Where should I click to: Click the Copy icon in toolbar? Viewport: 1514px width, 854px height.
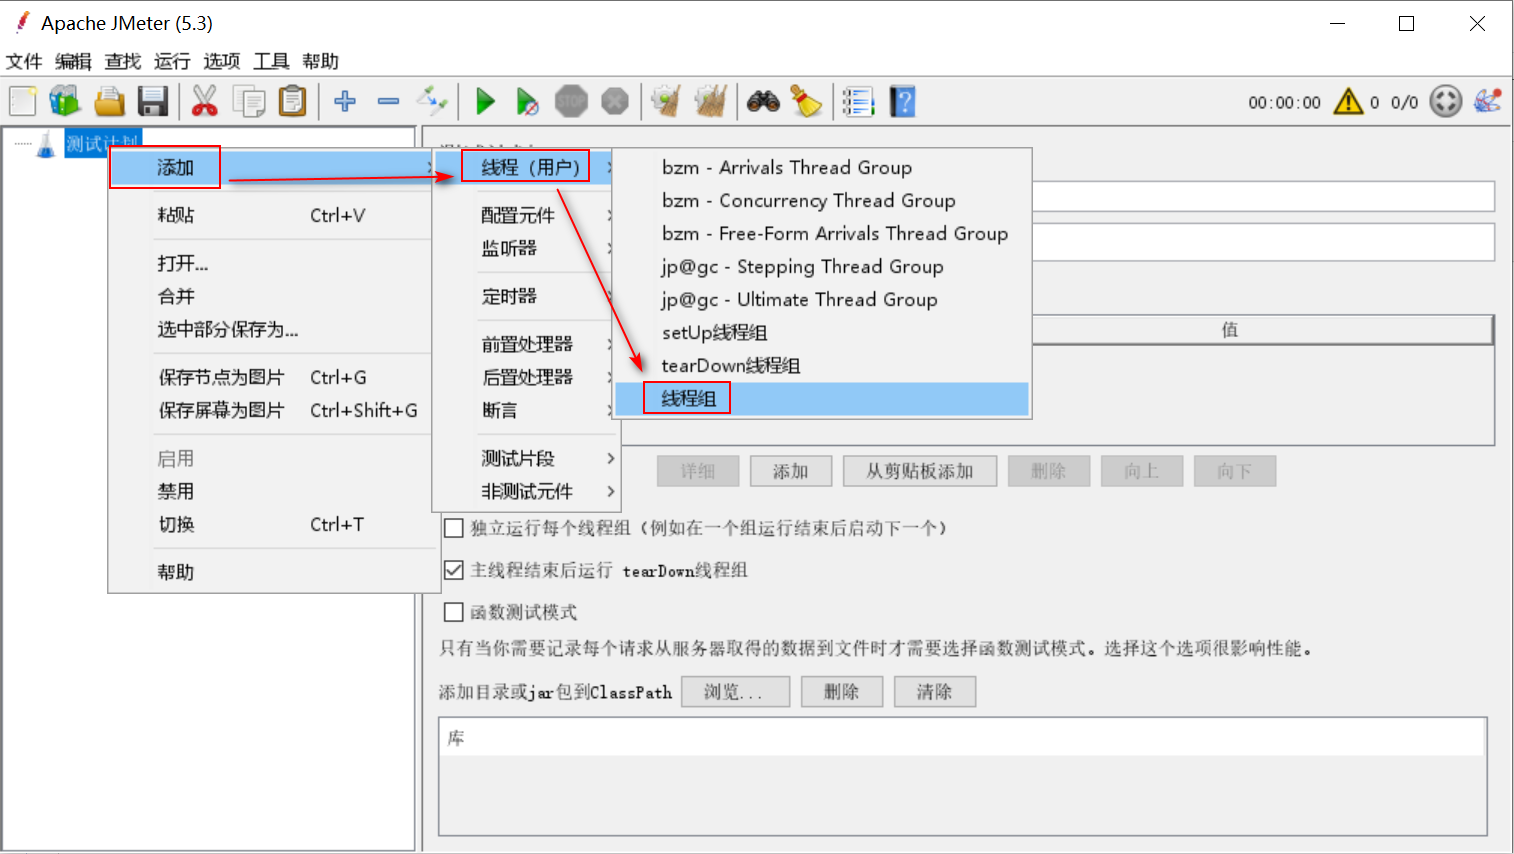[x=249, y=101]
